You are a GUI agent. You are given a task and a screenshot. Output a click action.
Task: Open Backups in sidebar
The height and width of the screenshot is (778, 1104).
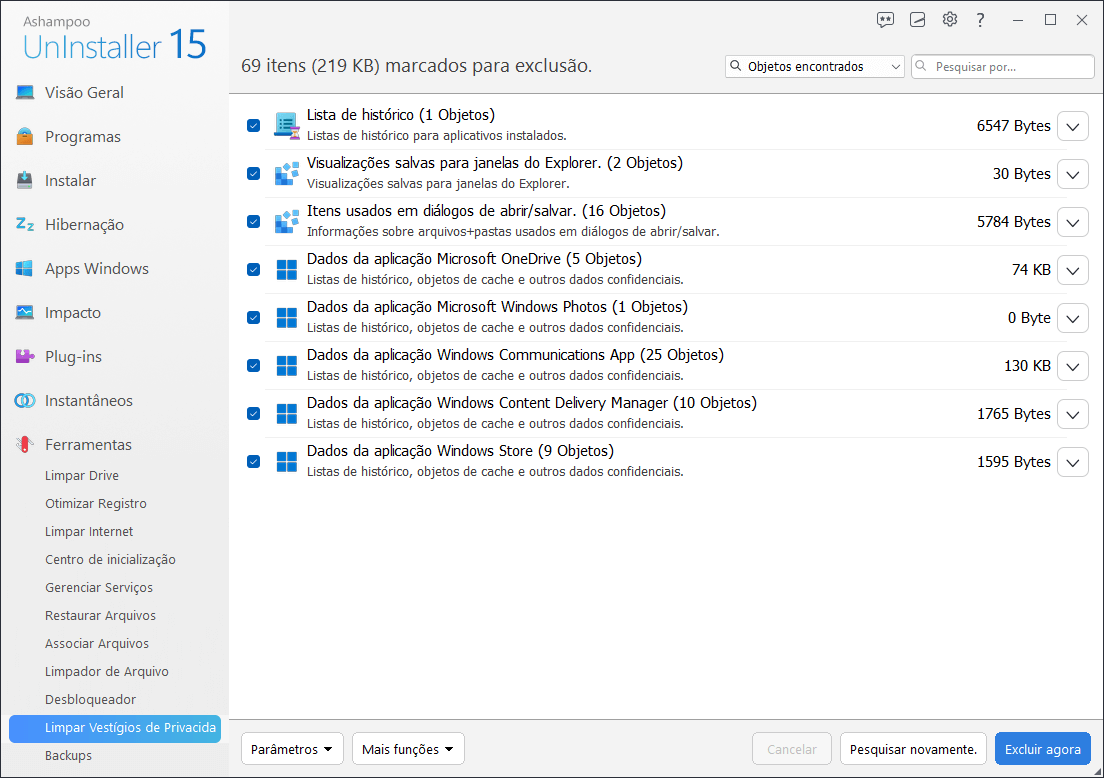pyautogui.click(x=68, y=755)
